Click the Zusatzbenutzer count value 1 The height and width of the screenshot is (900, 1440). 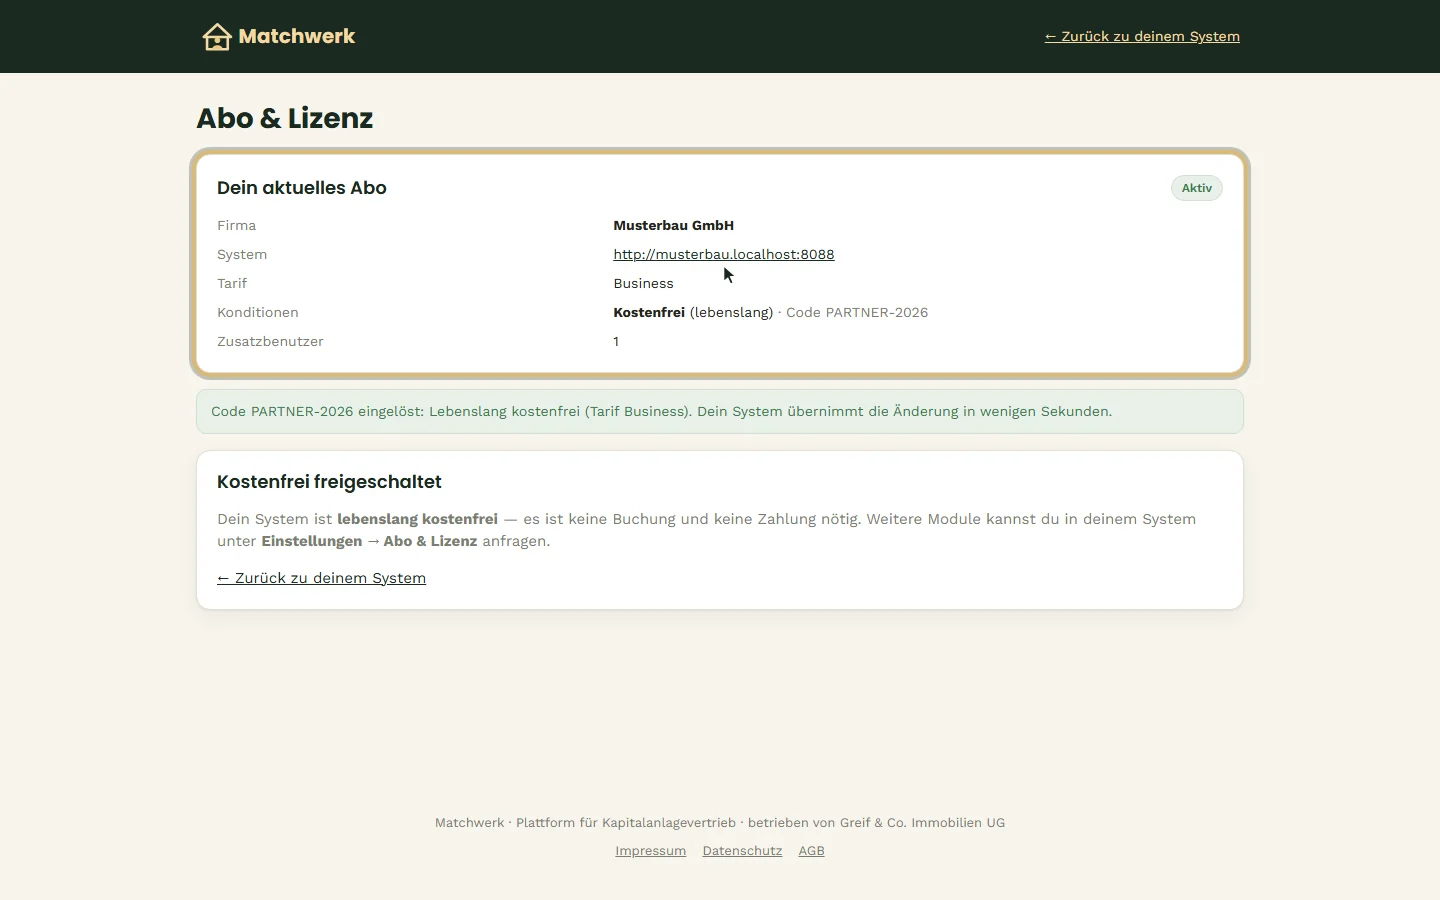tap(616, 341)
